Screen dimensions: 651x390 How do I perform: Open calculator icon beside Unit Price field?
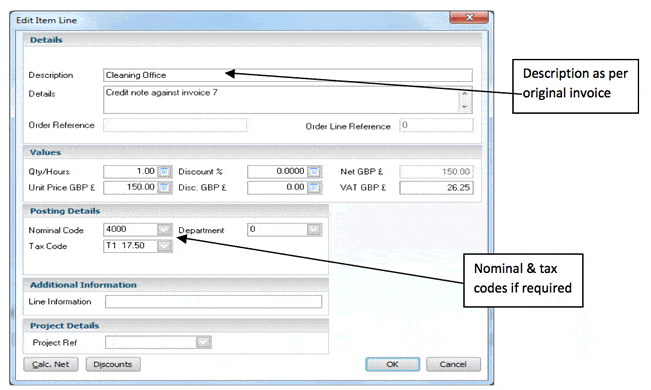tap(164, 188)
